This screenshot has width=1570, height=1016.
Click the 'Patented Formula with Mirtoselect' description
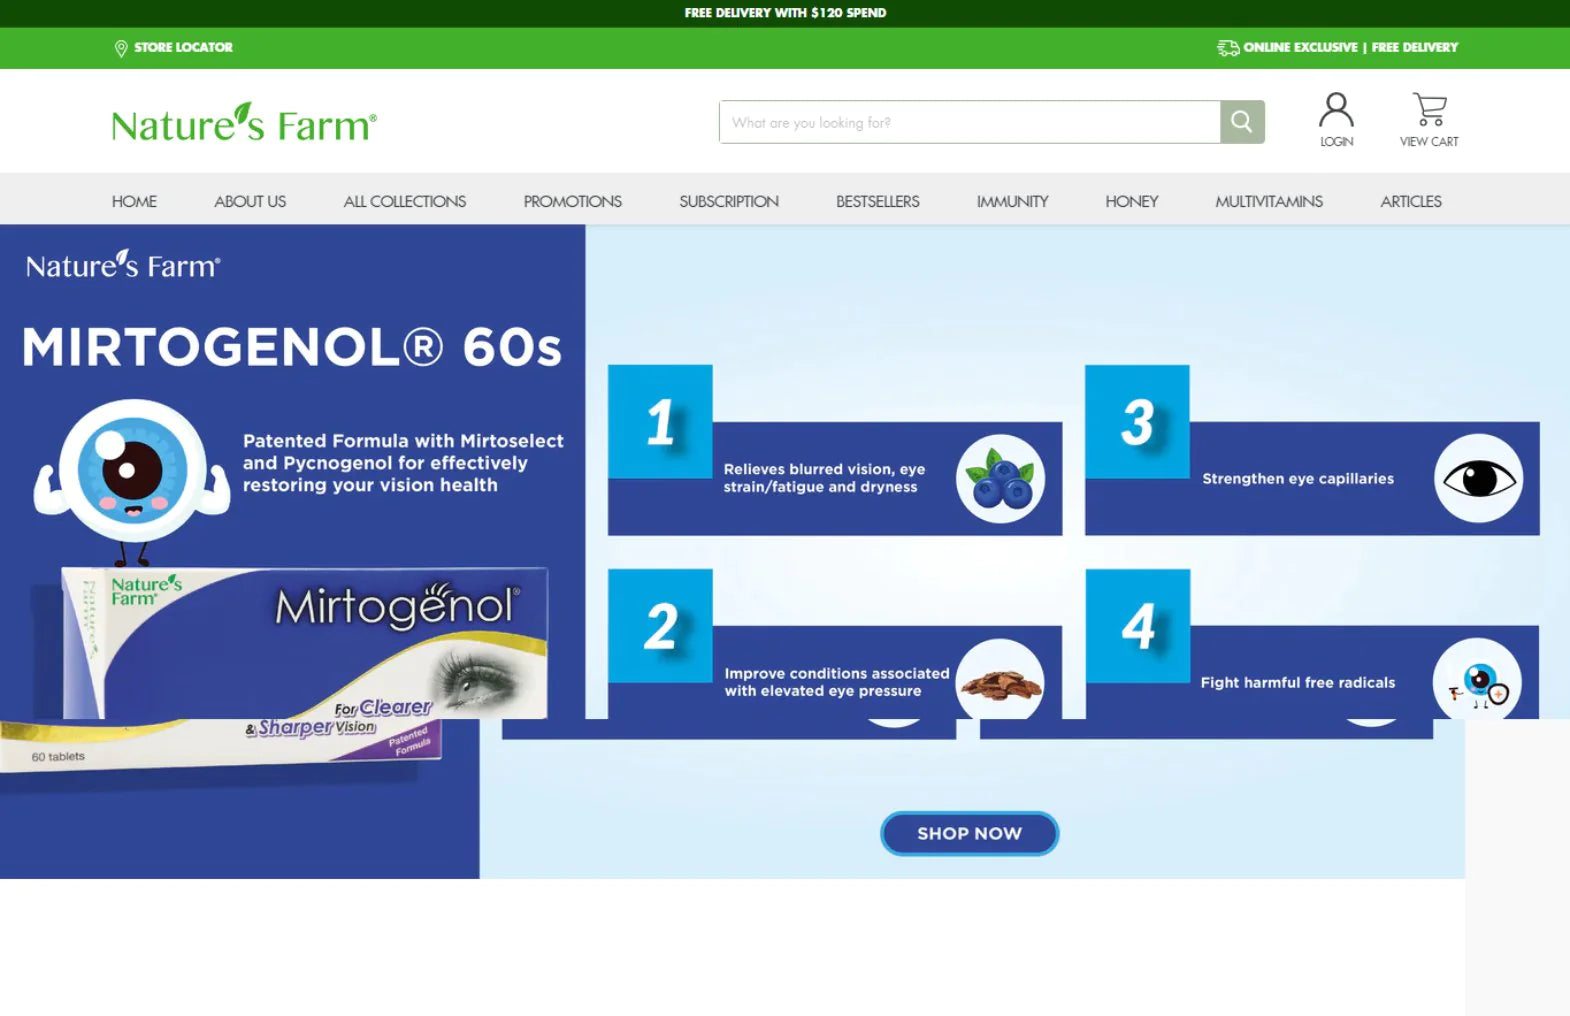(403, 463)
